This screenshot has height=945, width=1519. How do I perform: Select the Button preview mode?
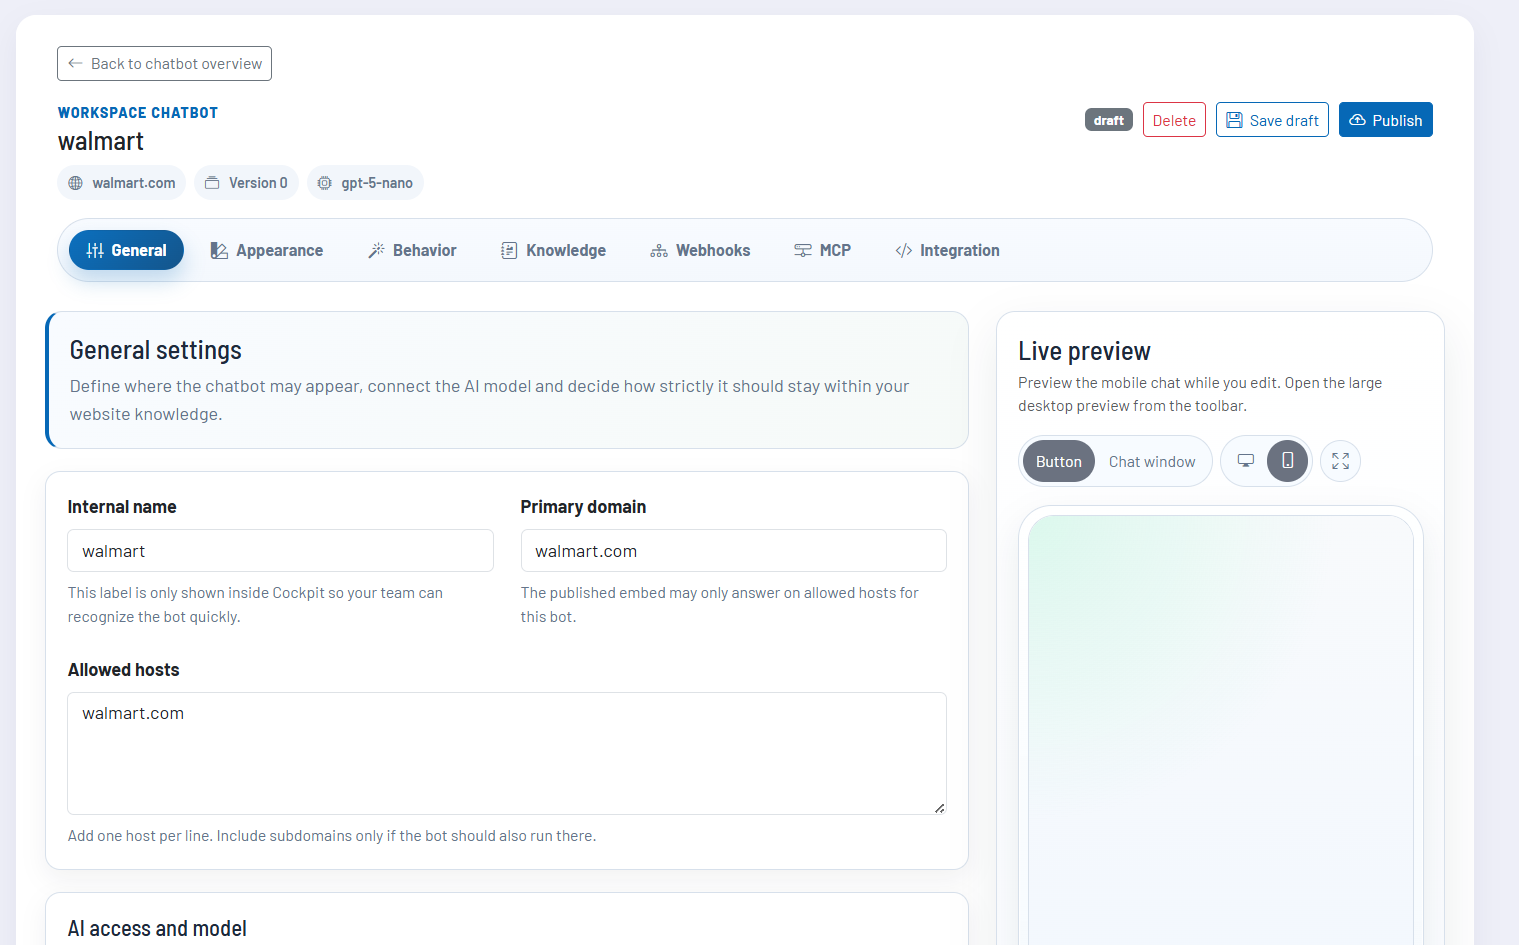coord(1059,462)
